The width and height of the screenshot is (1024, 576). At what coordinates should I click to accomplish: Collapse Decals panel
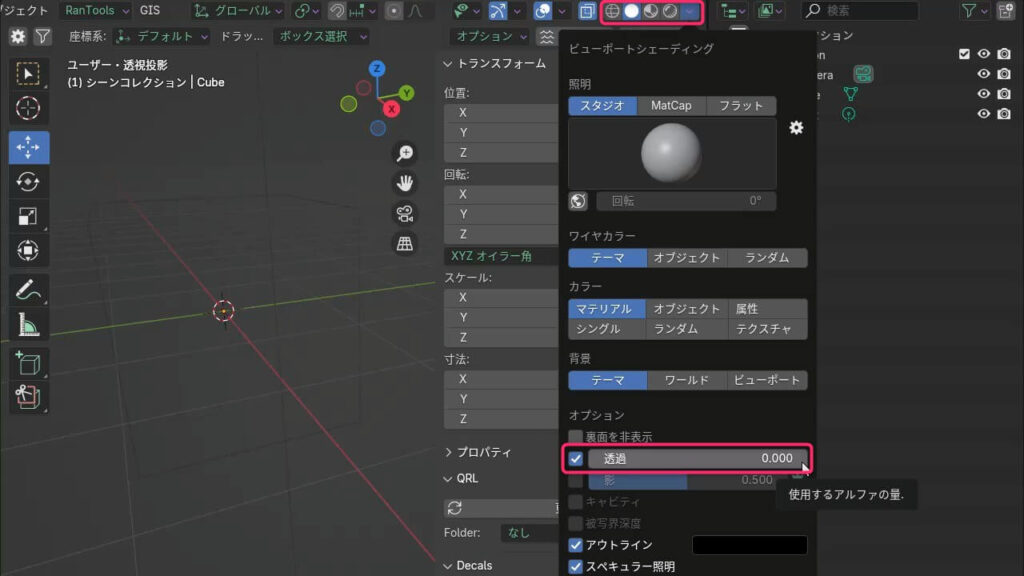pos(468,566)
